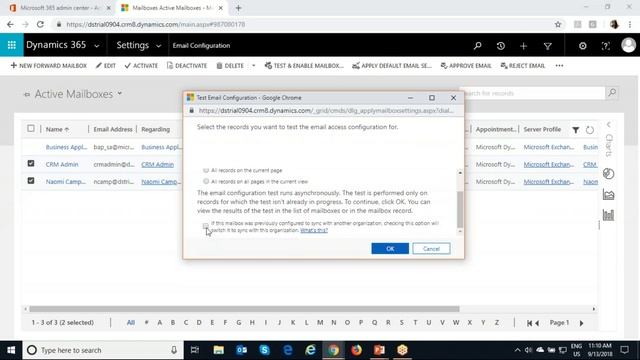Image resolution: width=640 pixels, height=360 pixels.
Task: Click the user profile avatar
Action: [x=629, y=45]
